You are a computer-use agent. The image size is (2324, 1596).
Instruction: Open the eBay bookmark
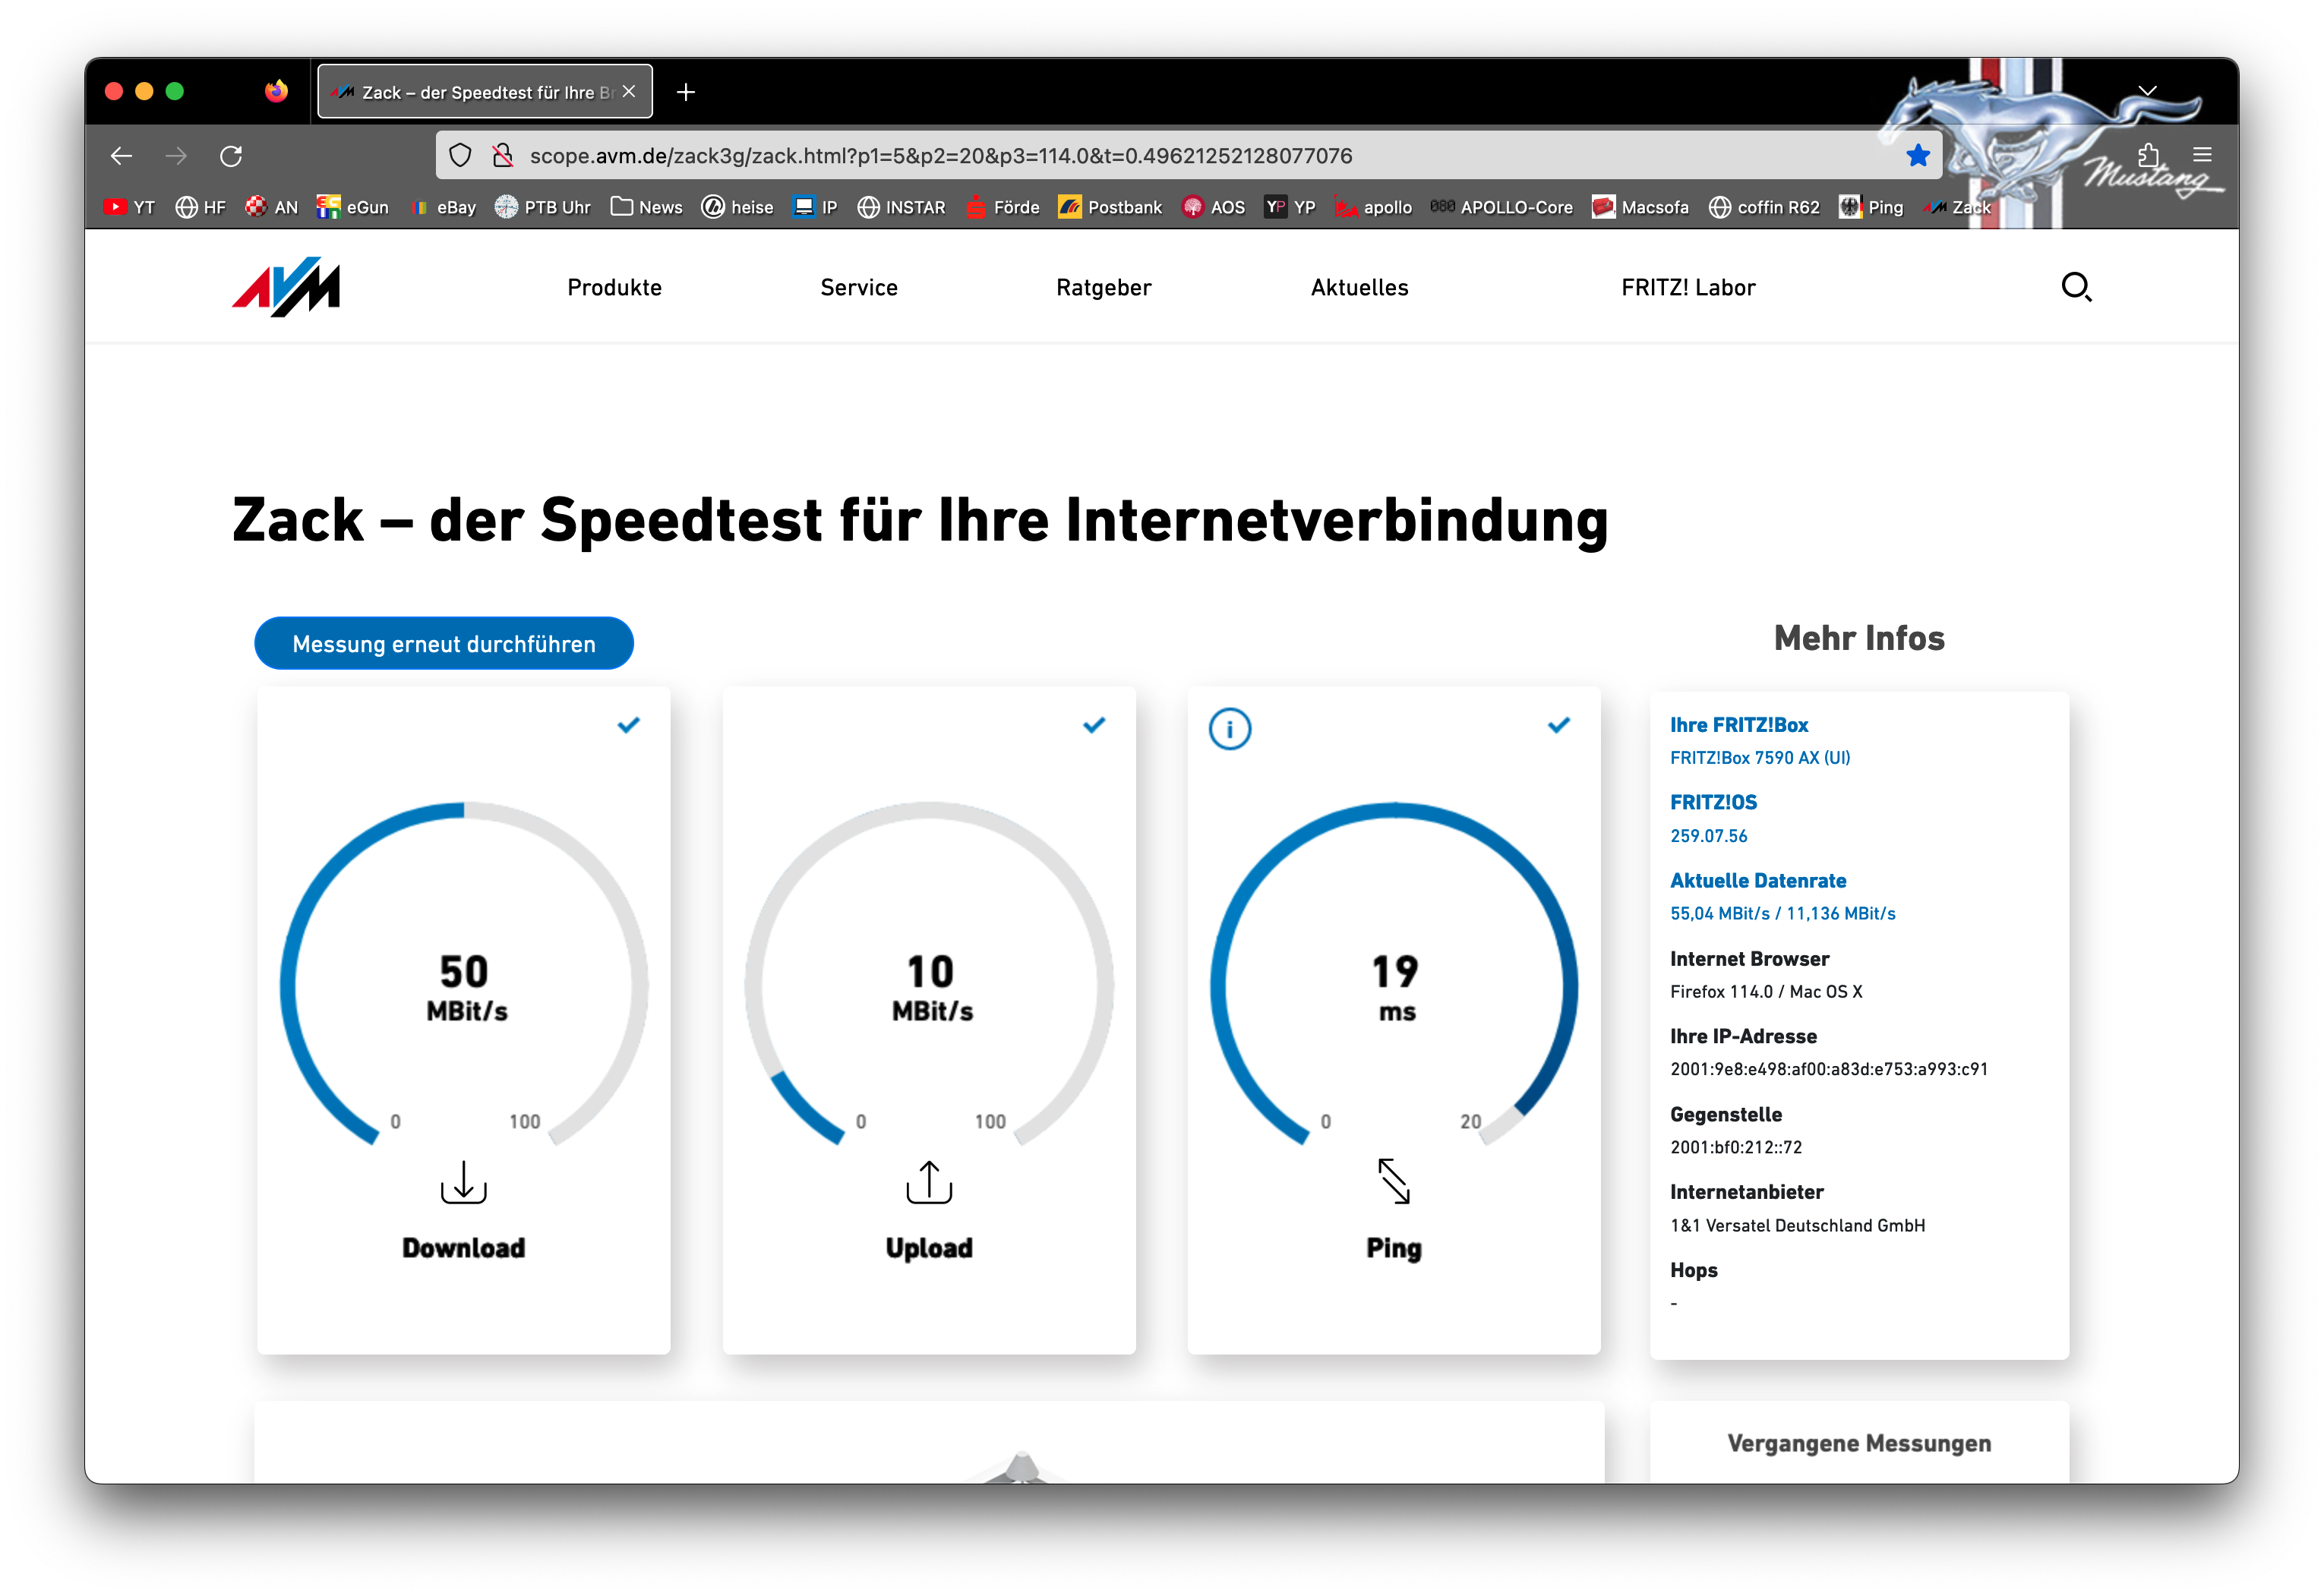point(441,207)
